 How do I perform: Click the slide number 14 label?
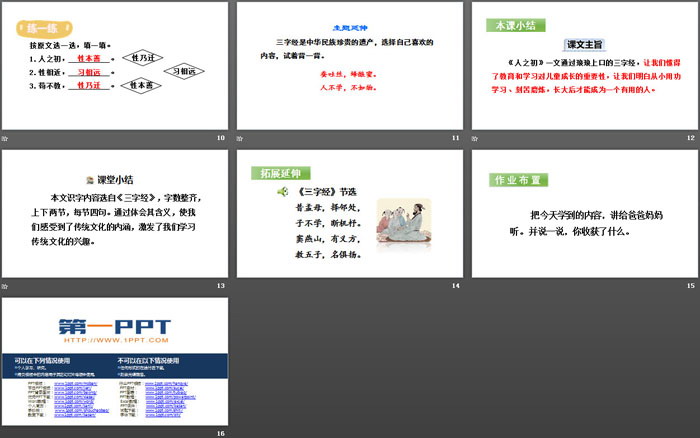455,286
